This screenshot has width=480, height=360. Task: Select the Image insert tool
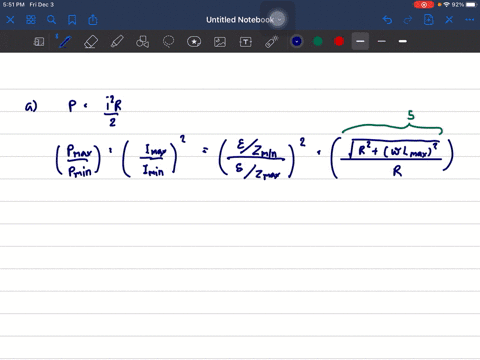coord(220,42)
